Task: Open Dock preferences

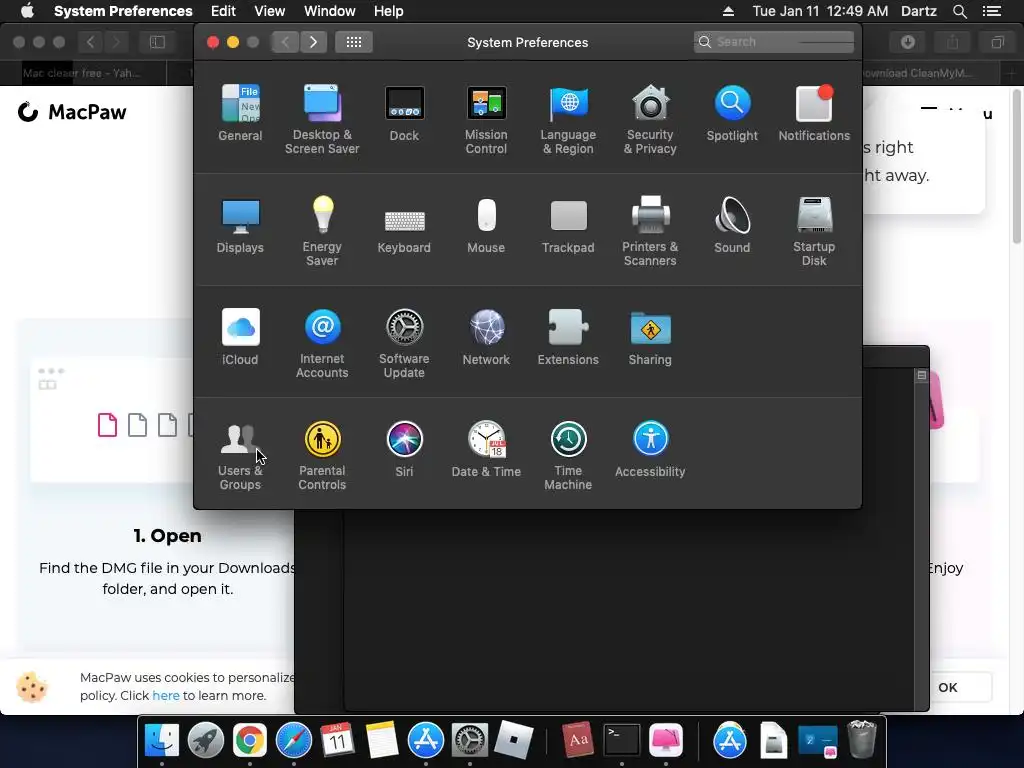Action: coord(404,113)
